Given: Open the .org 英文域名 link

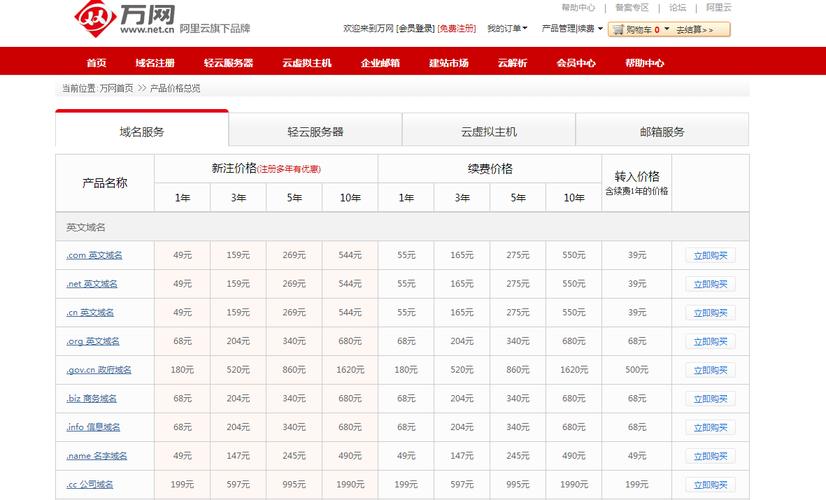Looking at the screenshot, I should coord(93,341).
